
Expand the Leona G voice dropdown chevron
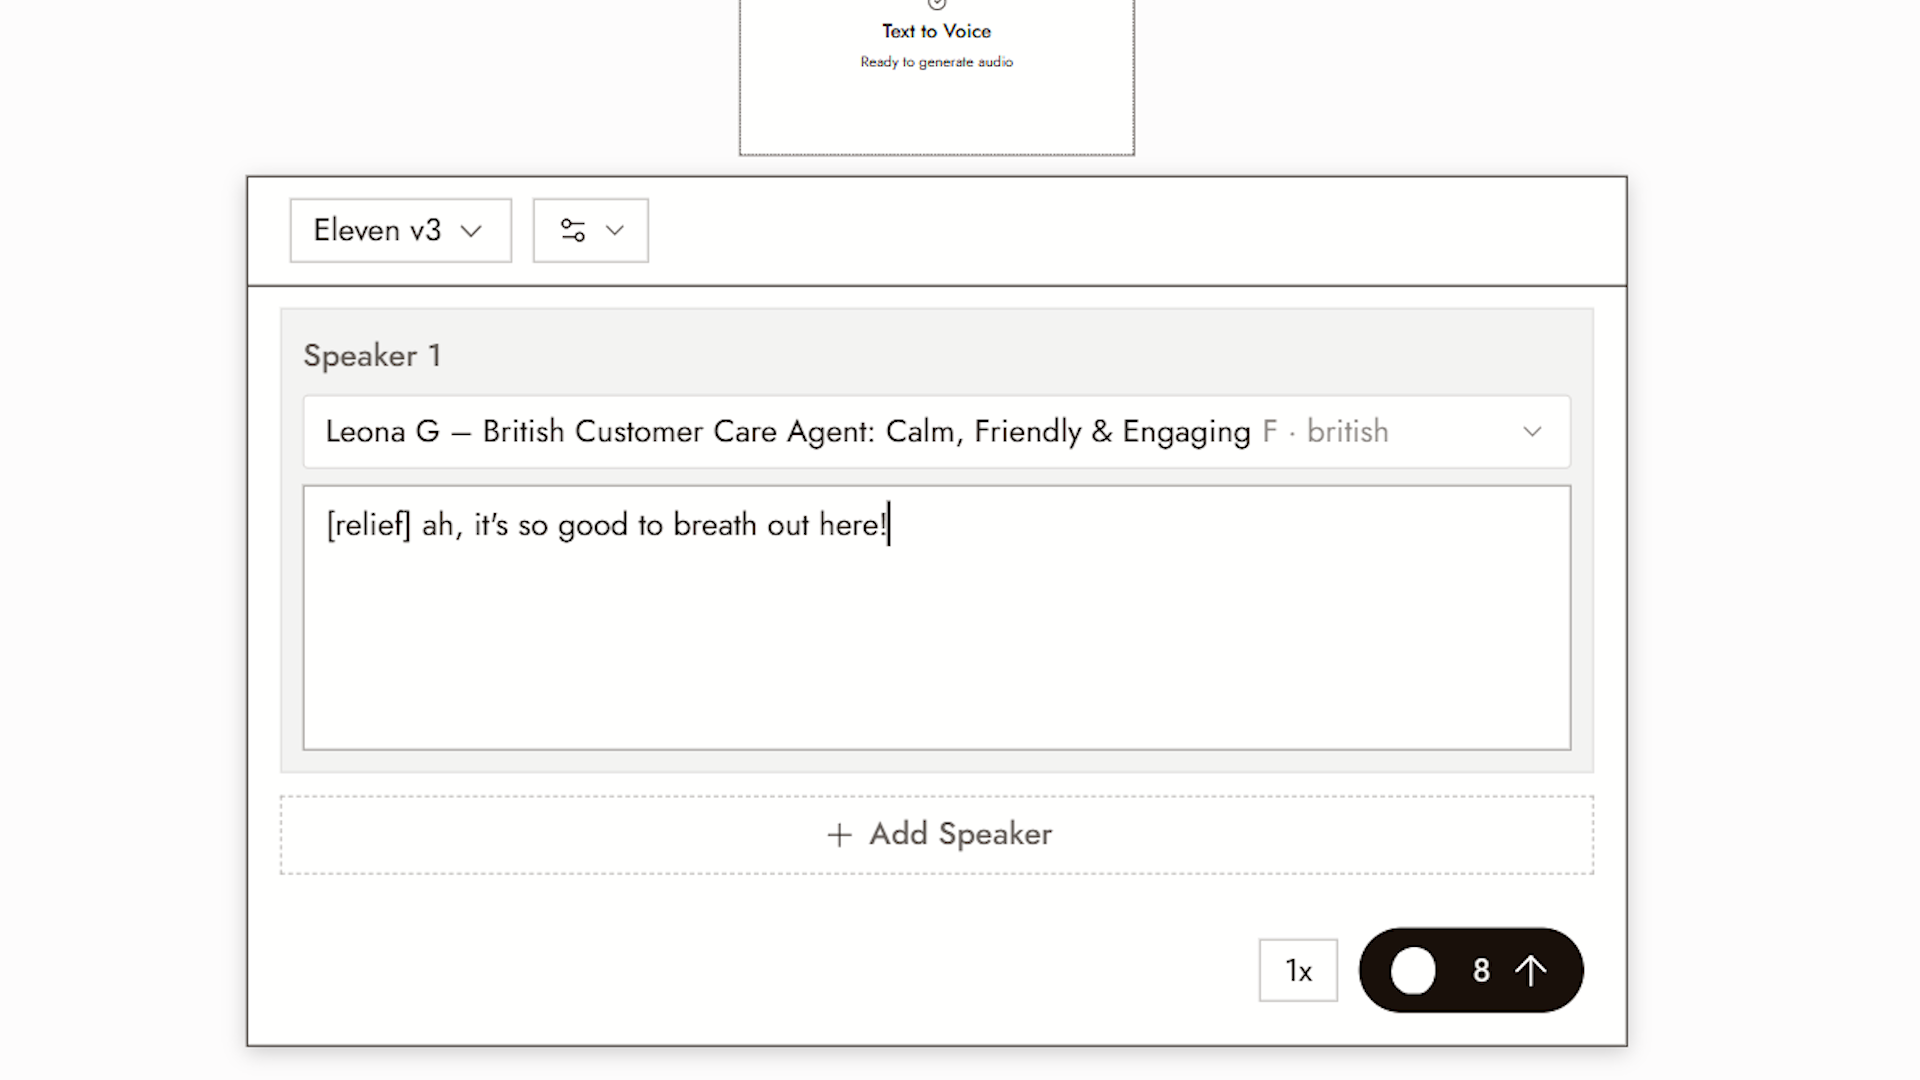1532,432
